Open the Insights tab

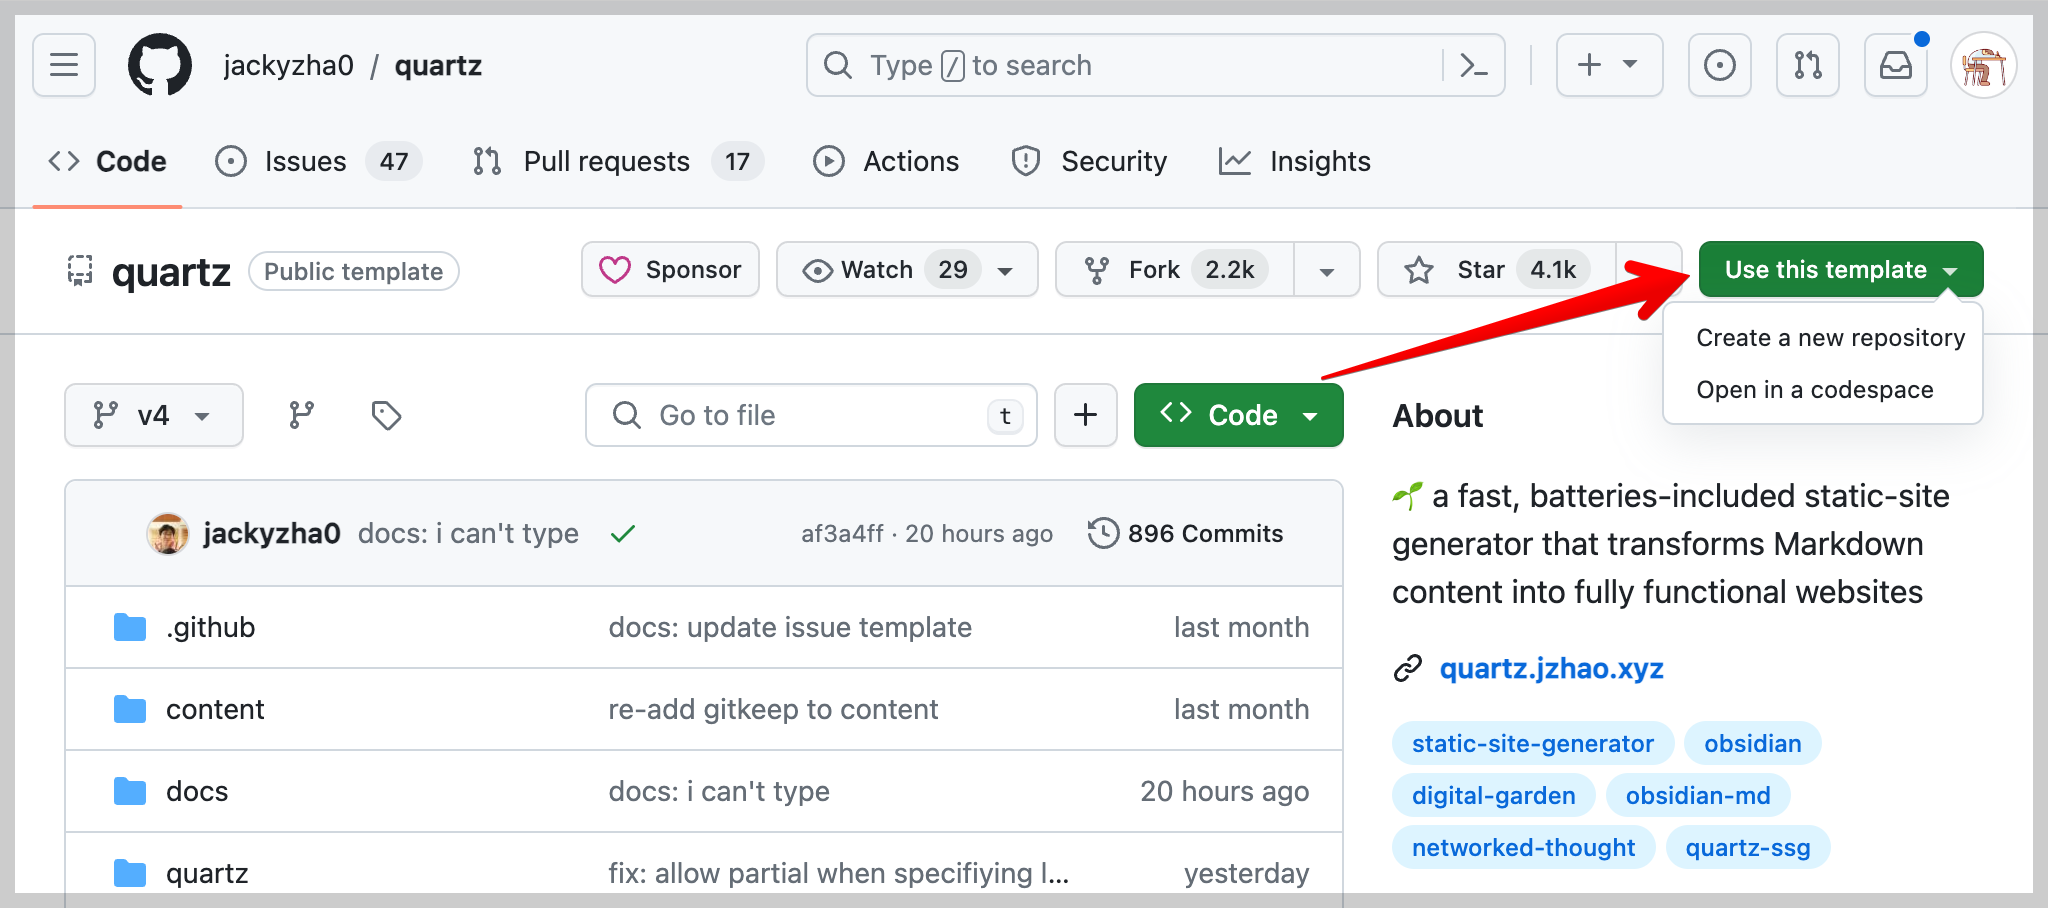coord(1295,161)
